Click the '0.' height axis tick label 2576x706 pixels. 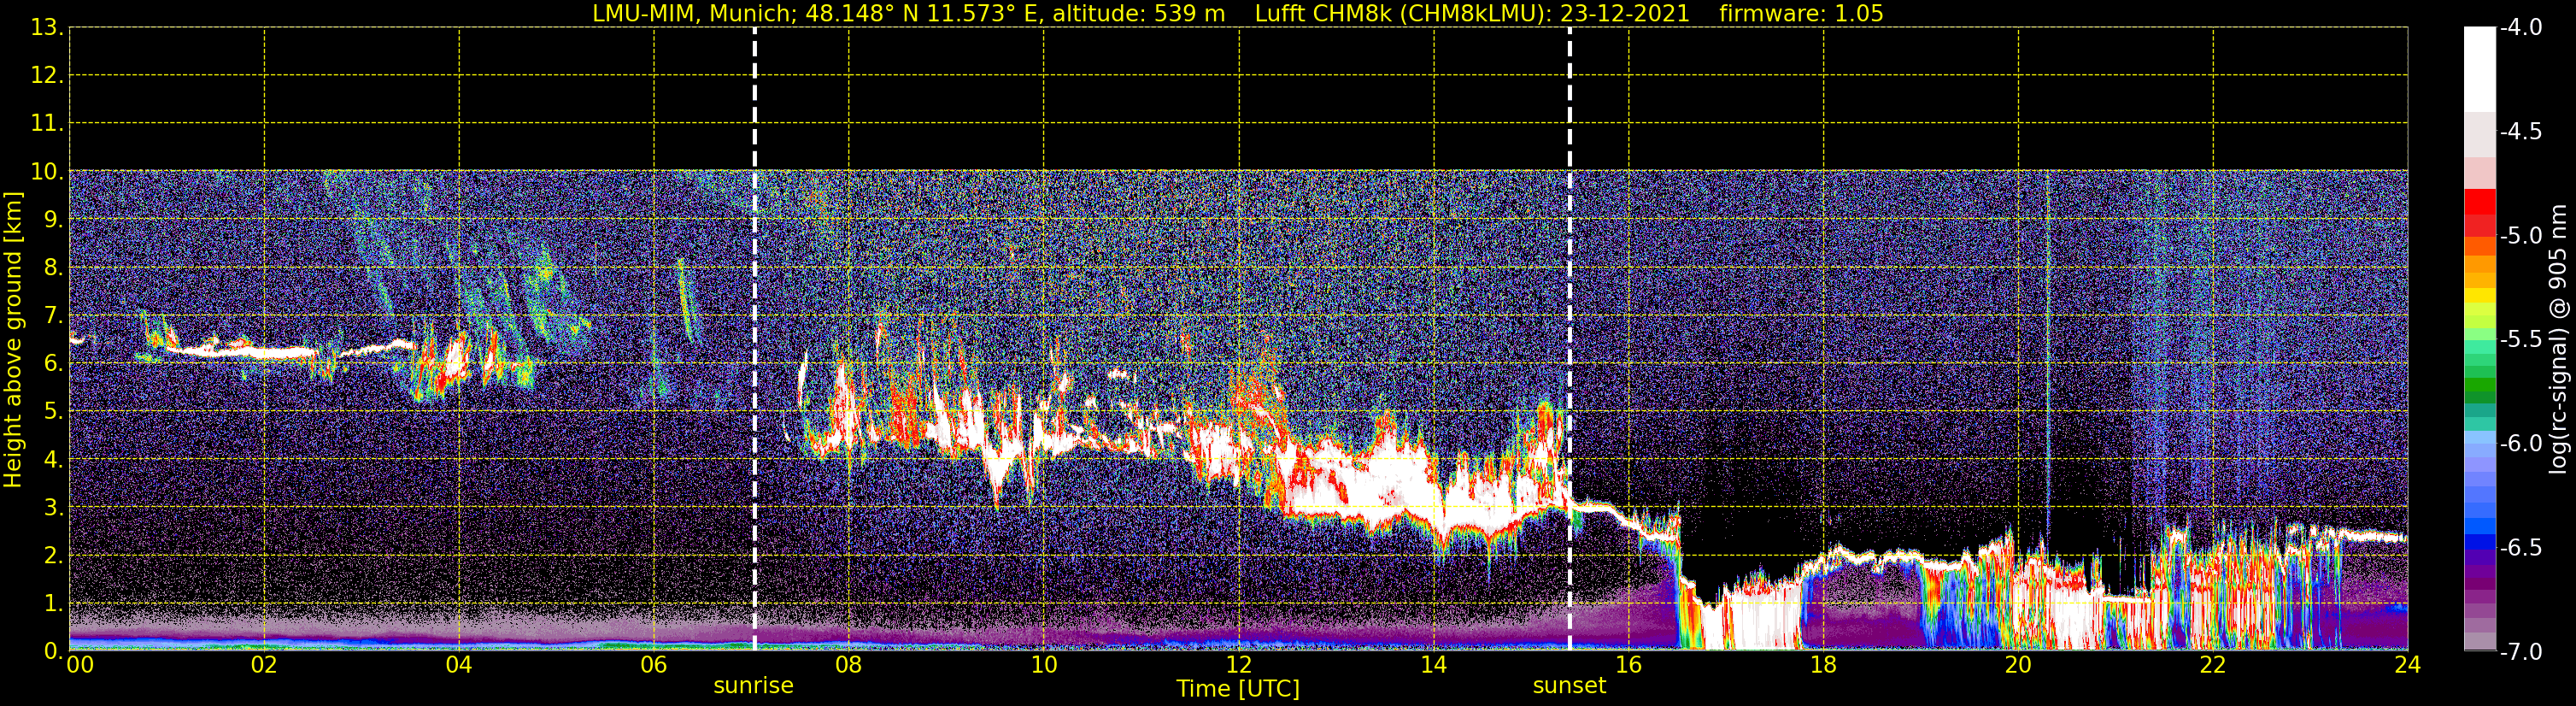coord(53,651)
